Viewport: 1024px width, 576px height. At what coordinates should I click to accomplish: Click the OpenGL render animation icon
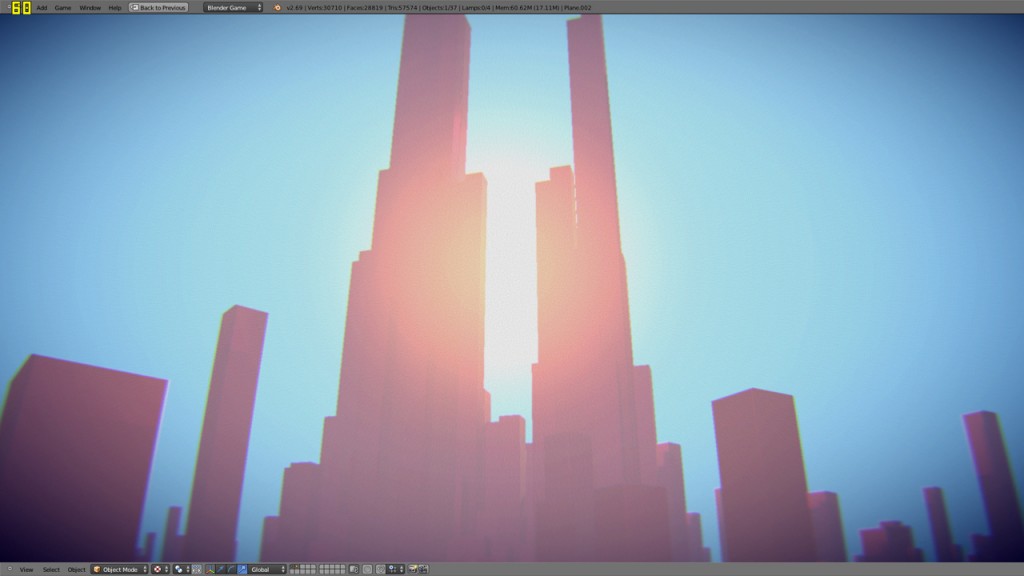425,568
